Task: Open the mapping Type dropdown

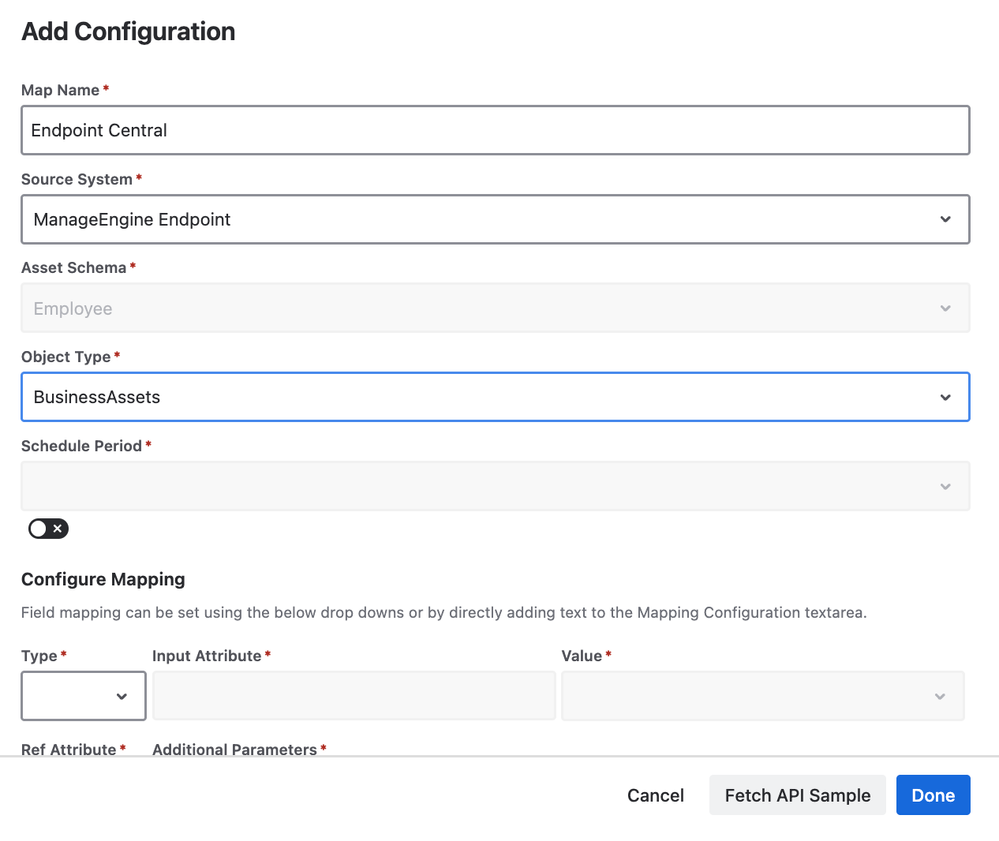Action: click(83, 696)
